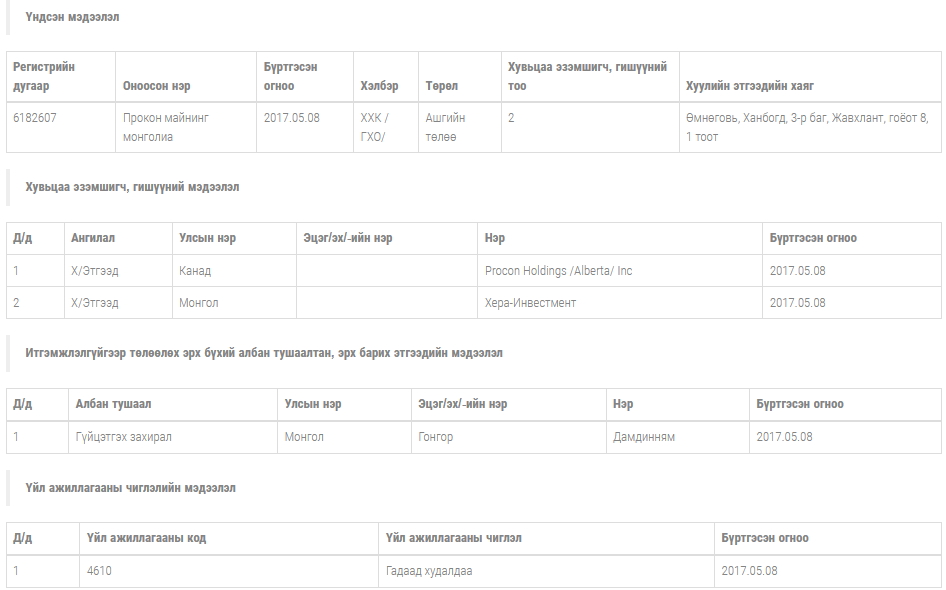This screenshot has width=946, height=590.
Task: Click the "Канад" country cell
Action: 195,271
